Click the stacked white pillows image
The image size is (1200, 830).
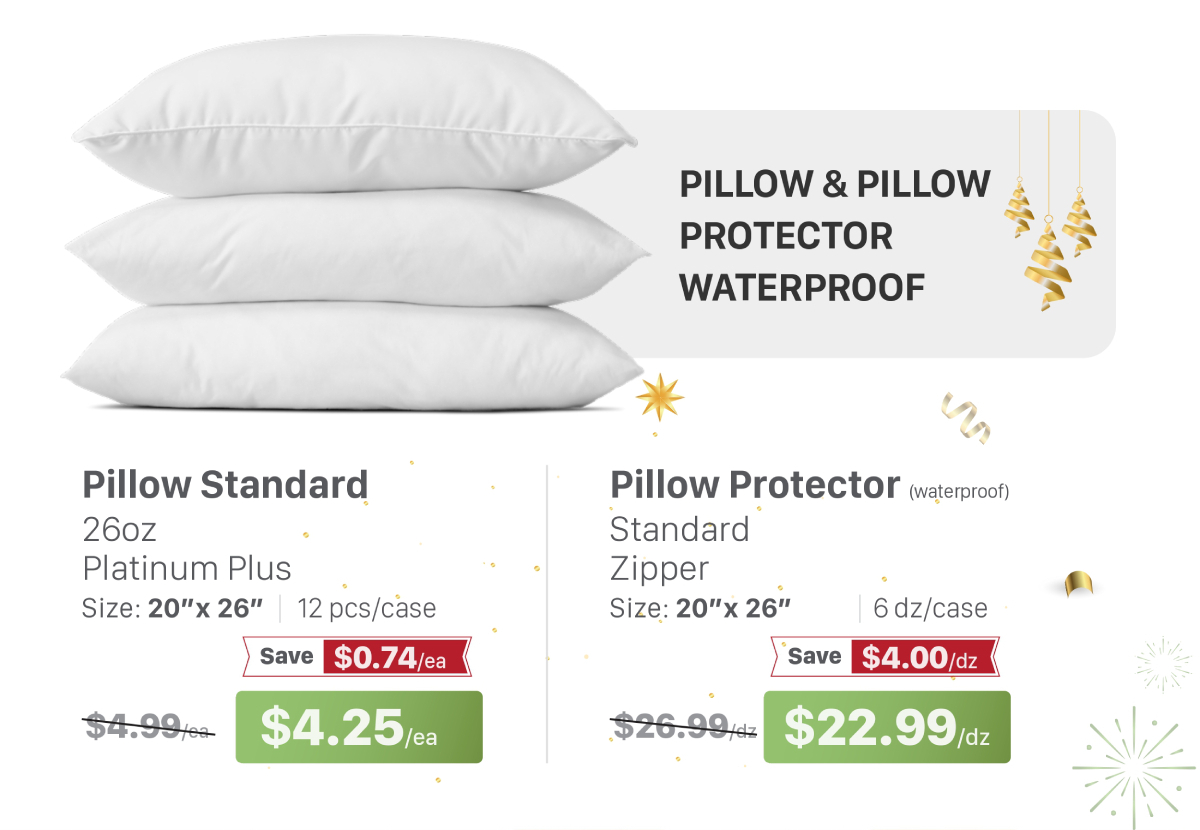click(350, 240)
